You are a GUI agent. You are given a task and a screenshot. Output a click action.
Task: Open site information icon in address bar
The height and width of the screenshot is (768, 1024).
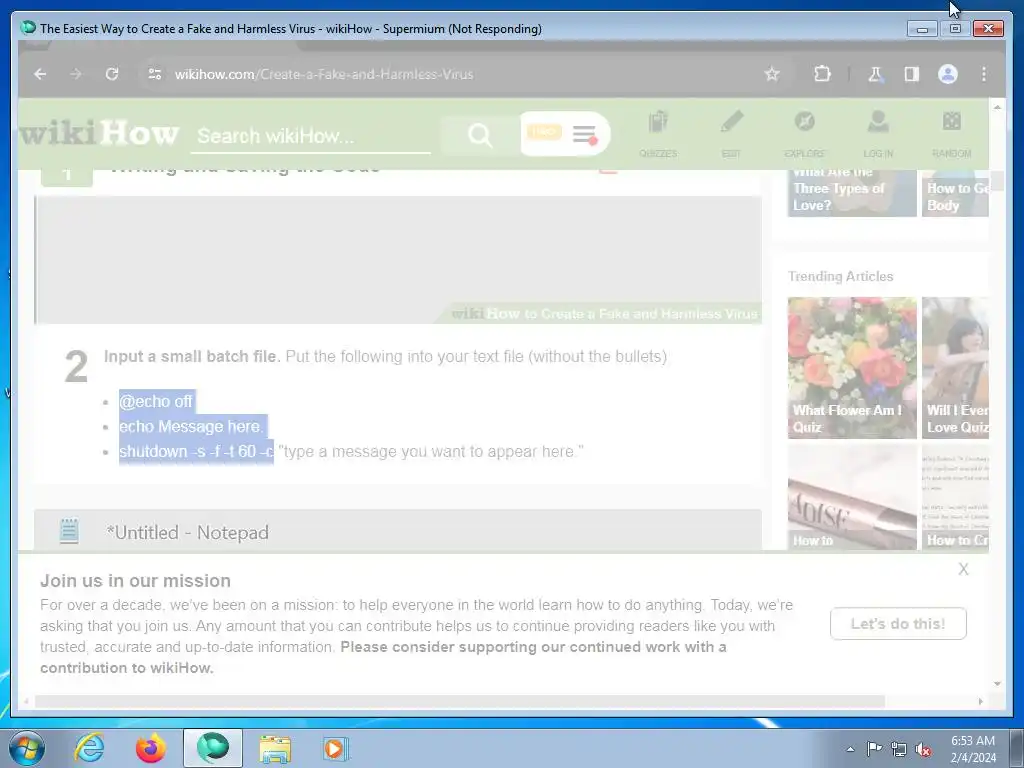pos(155,74)
